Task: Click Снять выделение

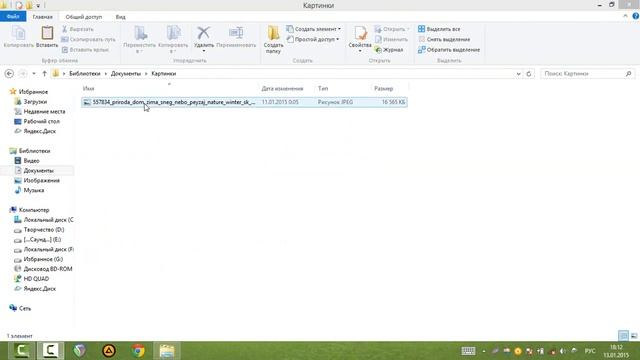Action: pyautogui.click(x=444, y=39)
